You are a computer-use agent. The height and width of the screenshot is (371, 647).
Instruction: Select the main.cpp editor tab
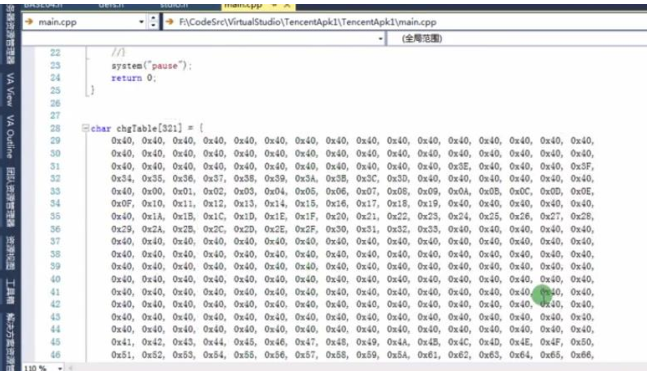[x=243, y=5]
